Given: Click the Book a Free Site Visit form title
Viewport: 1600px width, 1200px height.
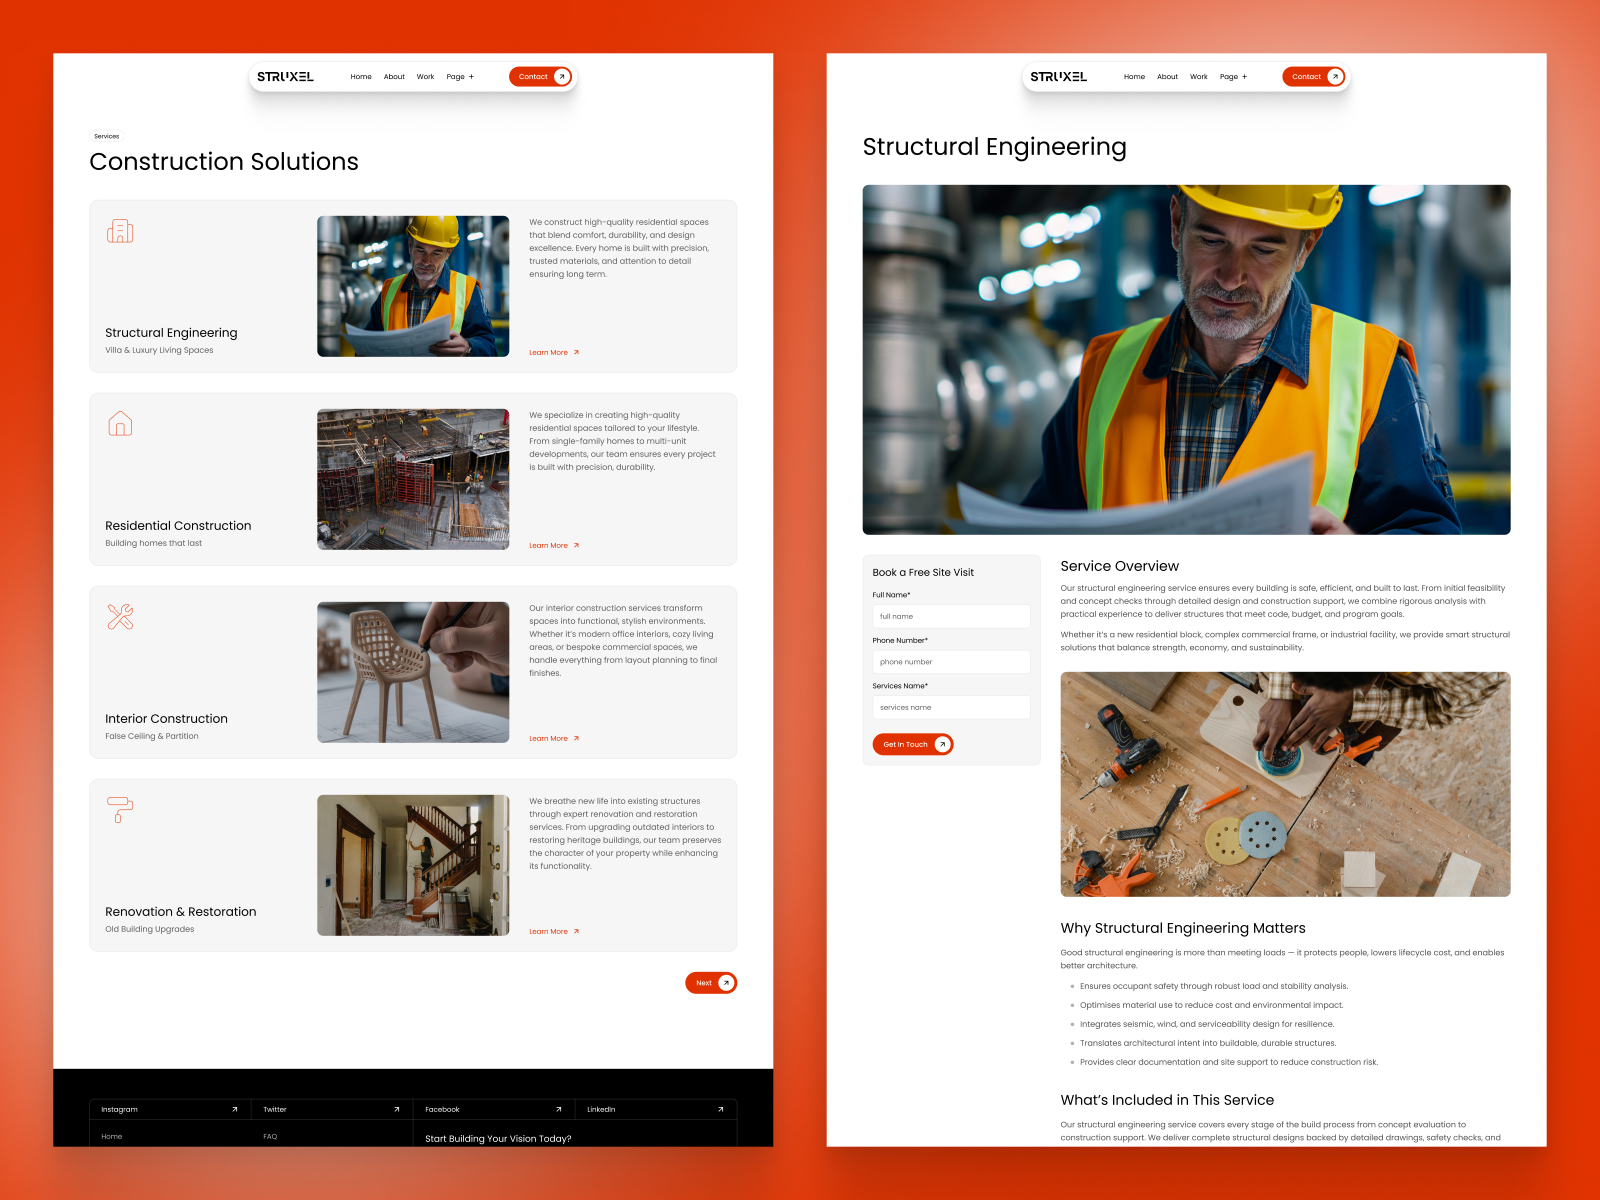Looking at the screenshot, I should pyautogui.click(x=923, y=573).
